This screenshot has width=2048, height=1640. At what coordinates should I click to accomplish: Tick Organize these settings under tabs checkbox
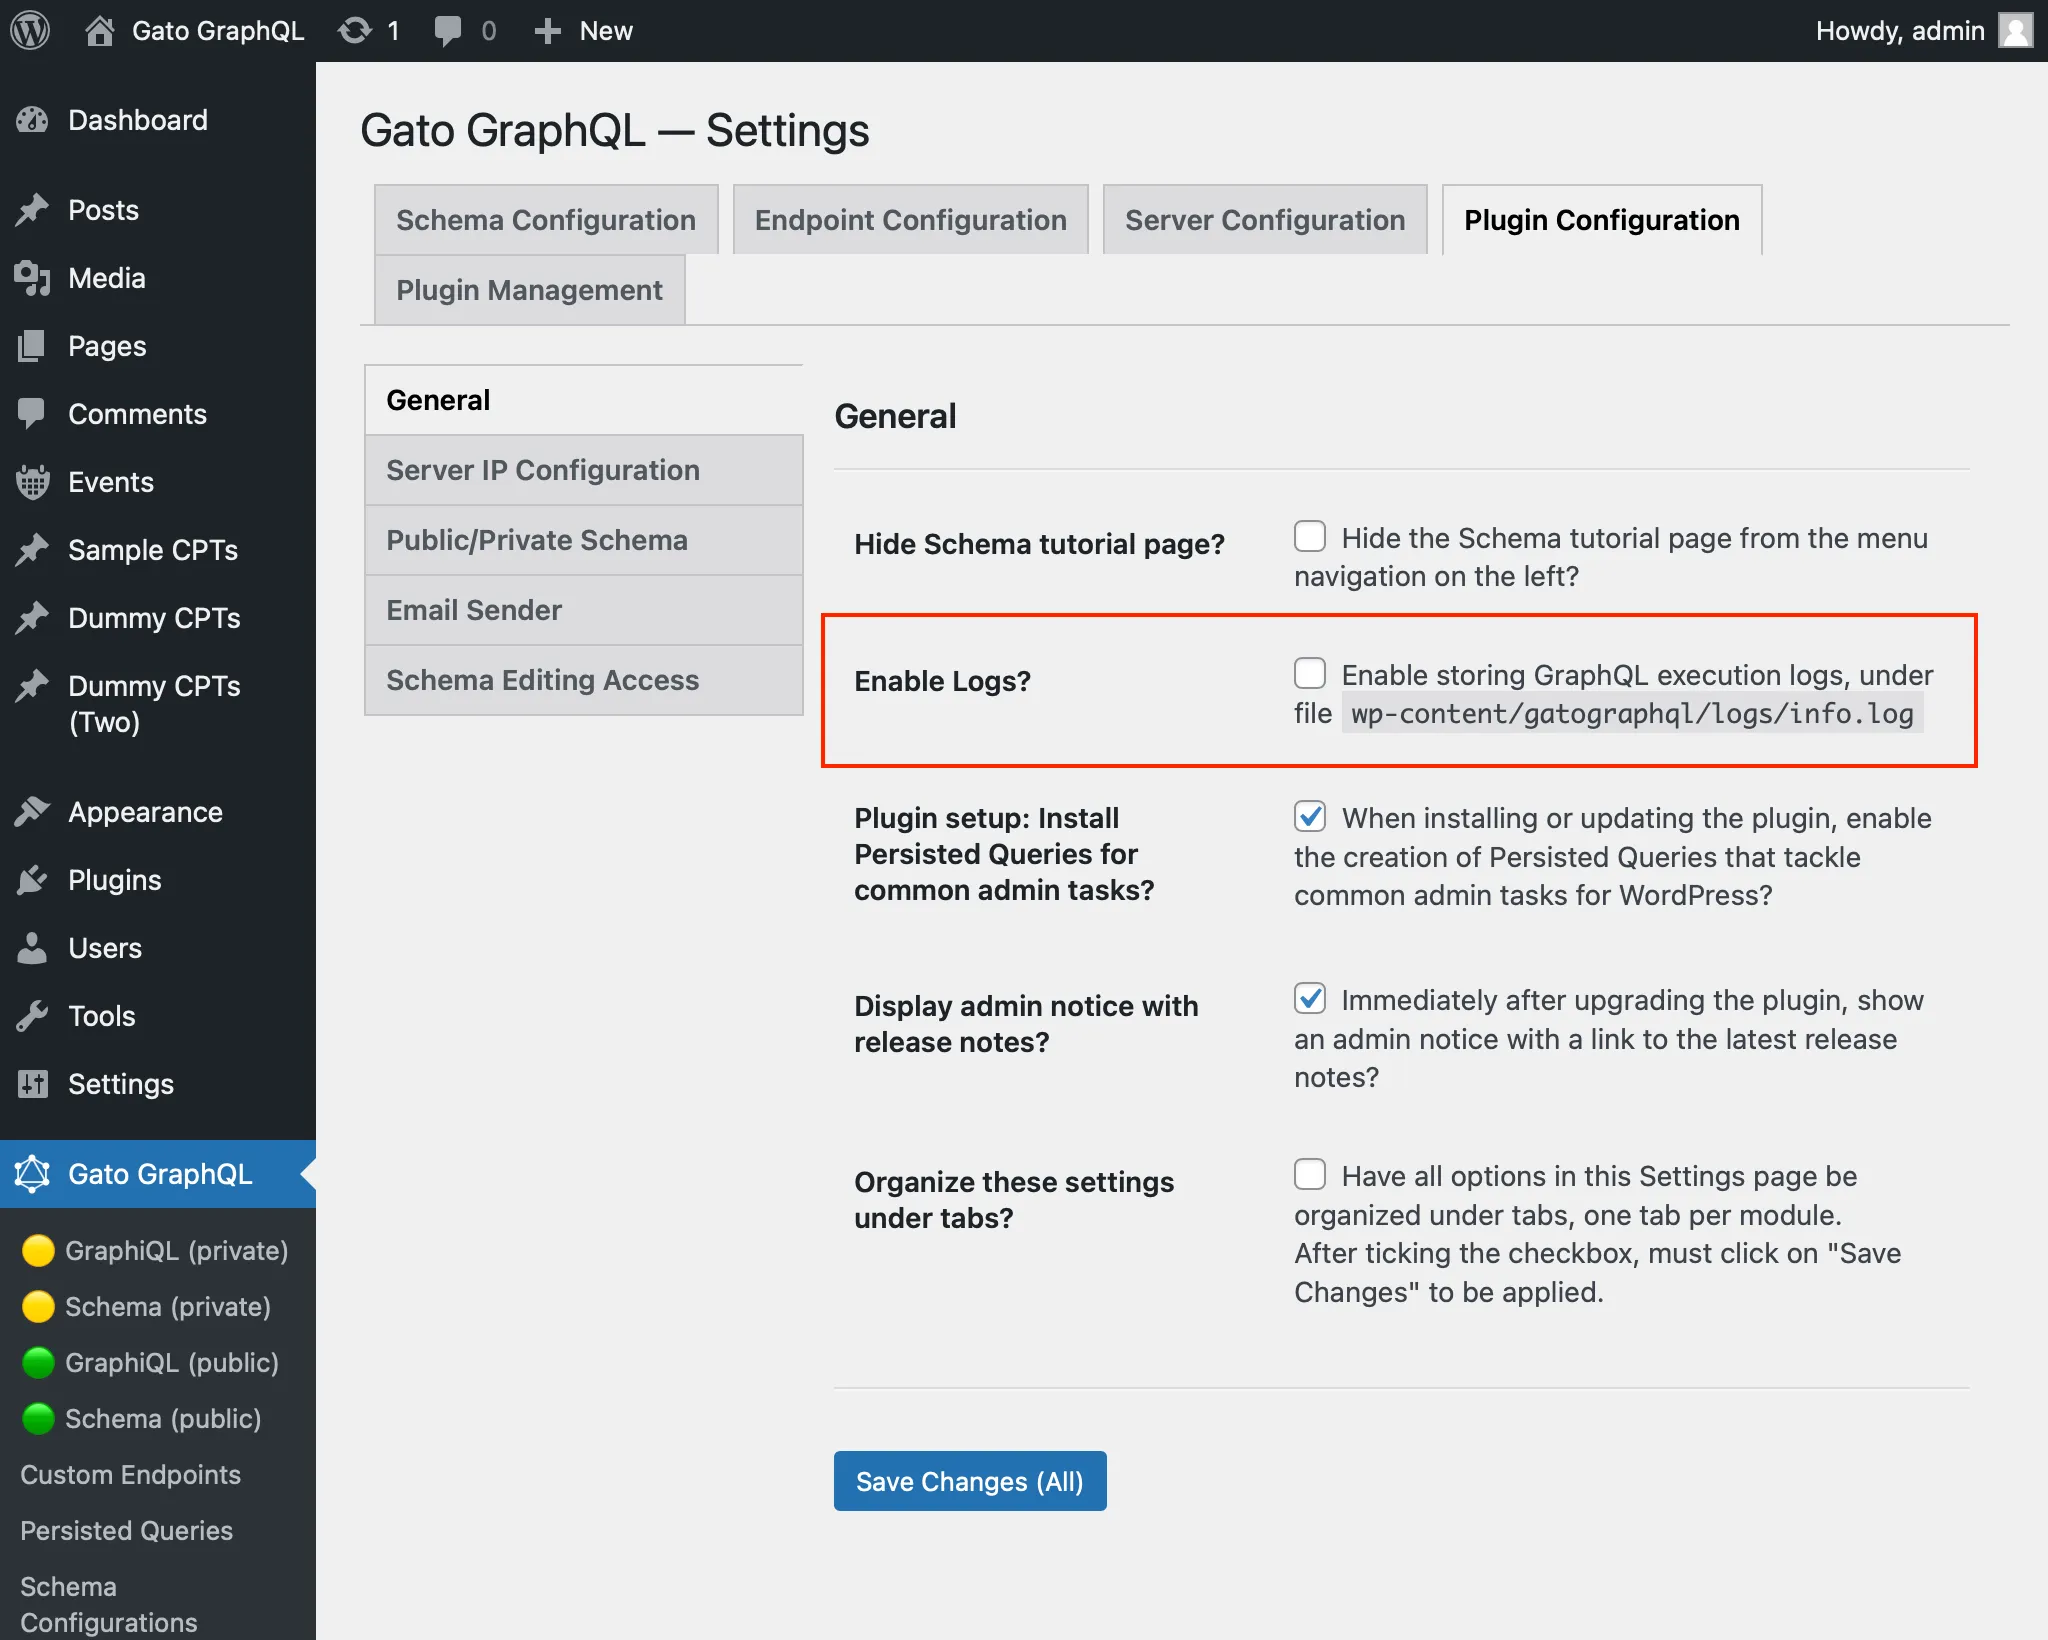tap(1310, 1174)
